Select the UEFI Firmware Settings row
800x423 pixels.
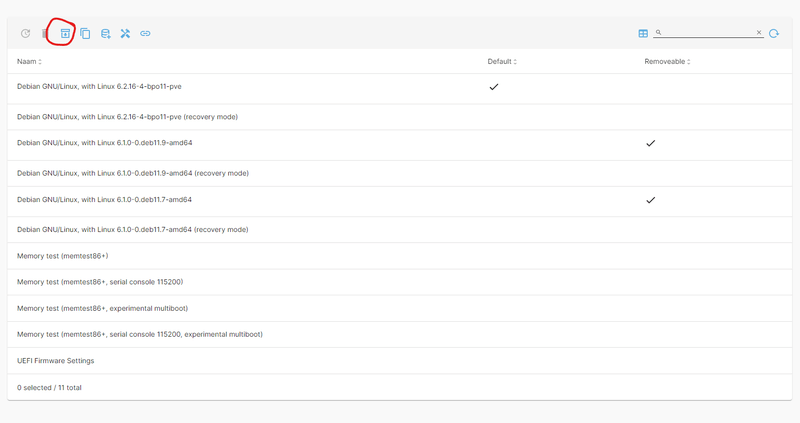56,360
